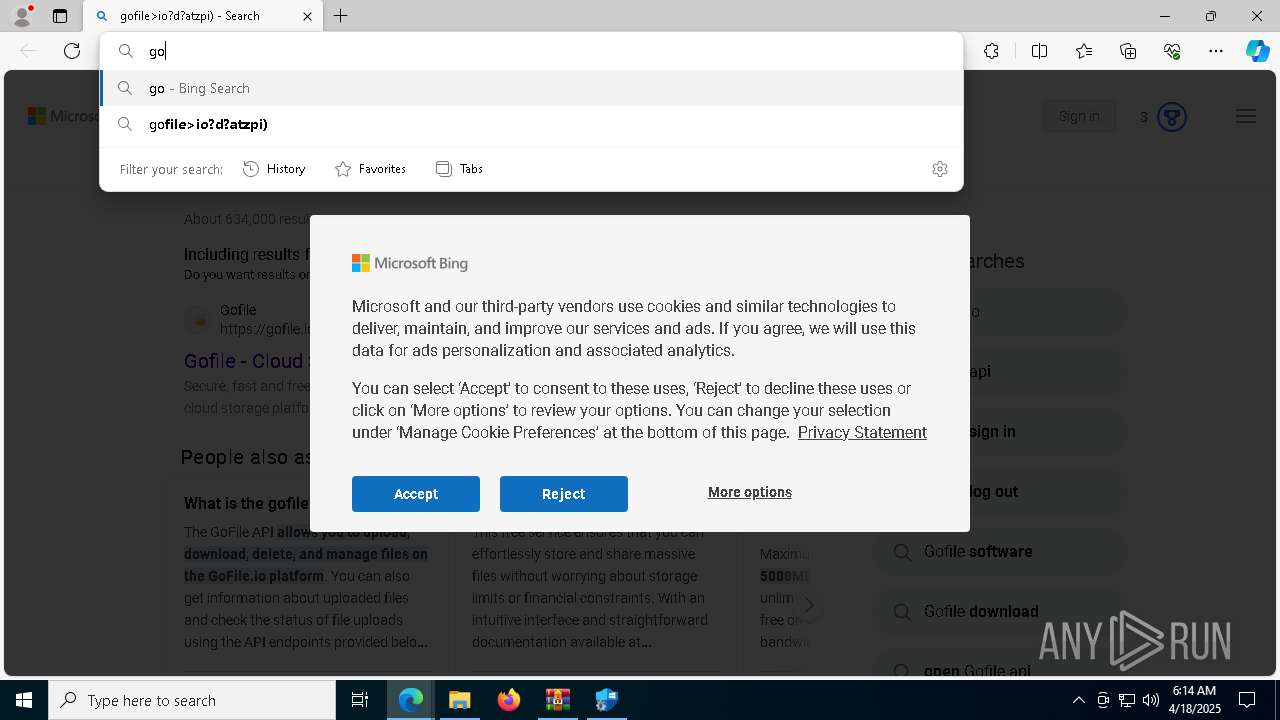Open WinRAR taskbar icon
Viewport: 1280px width, 720px height.
pos(557,700)
